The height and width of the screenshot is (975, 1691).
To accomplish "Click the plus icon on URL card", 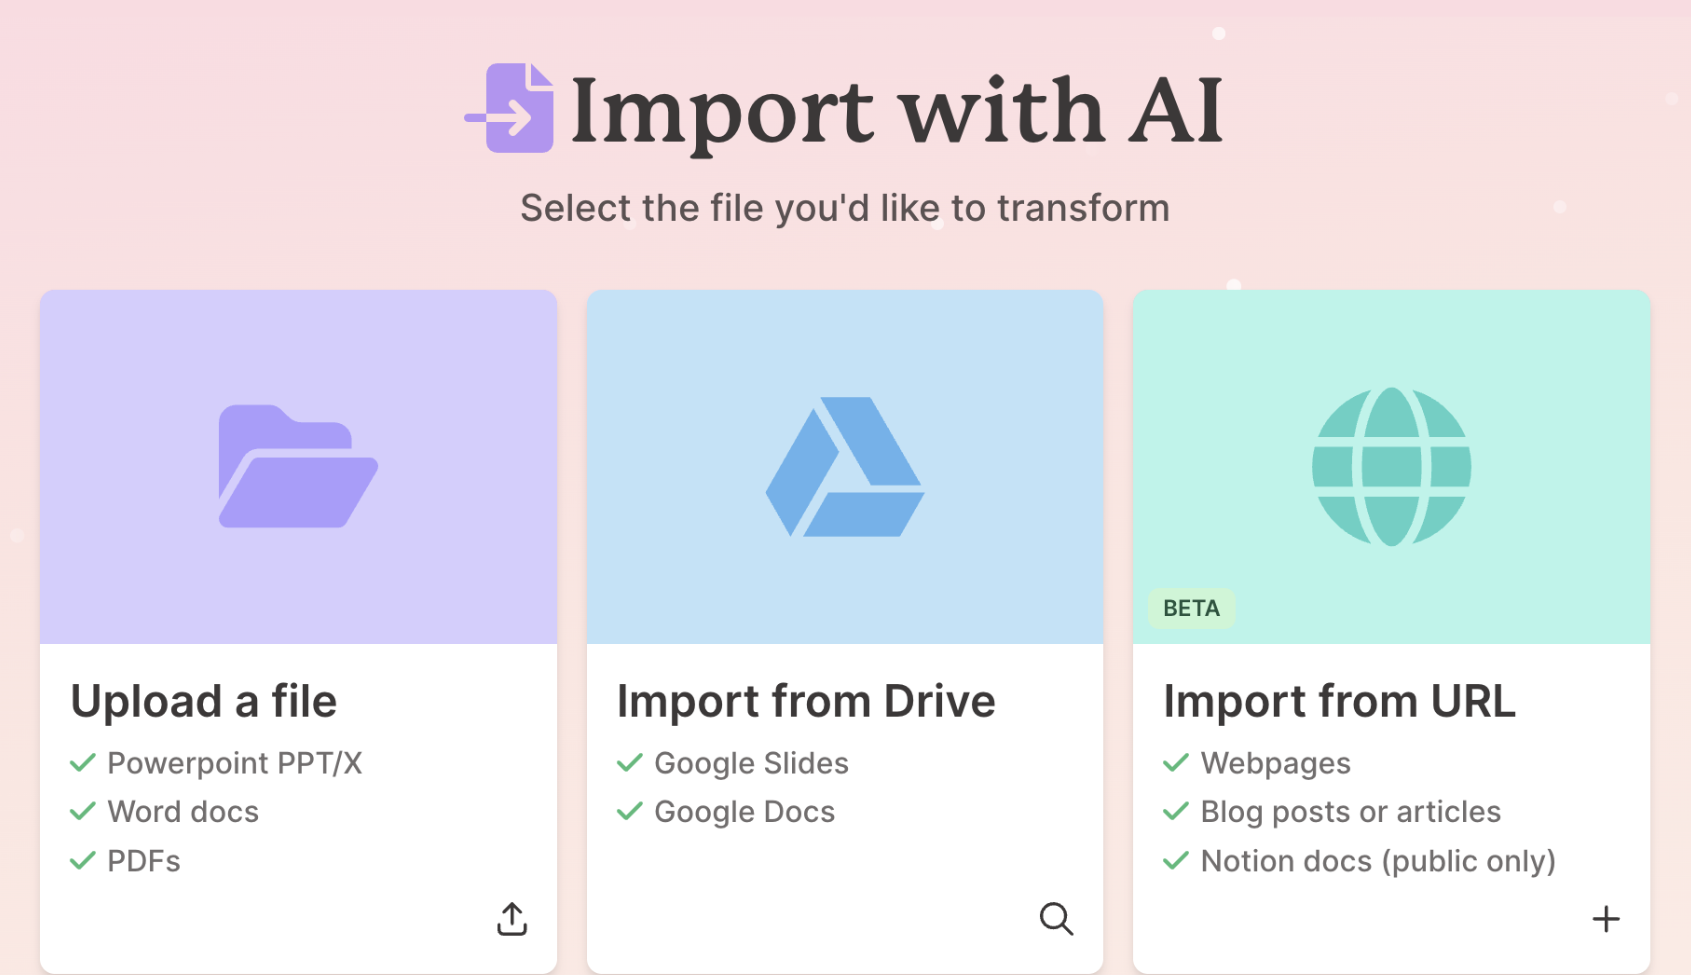I will click(1605, 919).
